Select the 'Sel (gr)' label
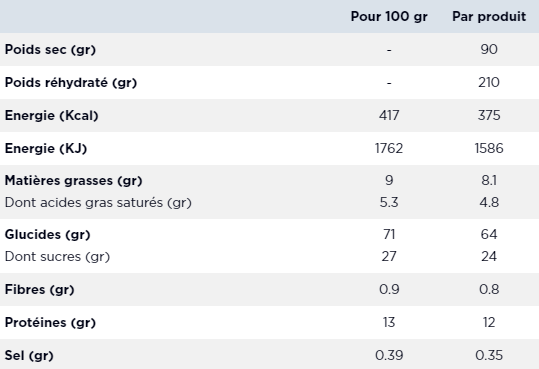The width and height of the screenshot is (539, 369). coord(29,356)
